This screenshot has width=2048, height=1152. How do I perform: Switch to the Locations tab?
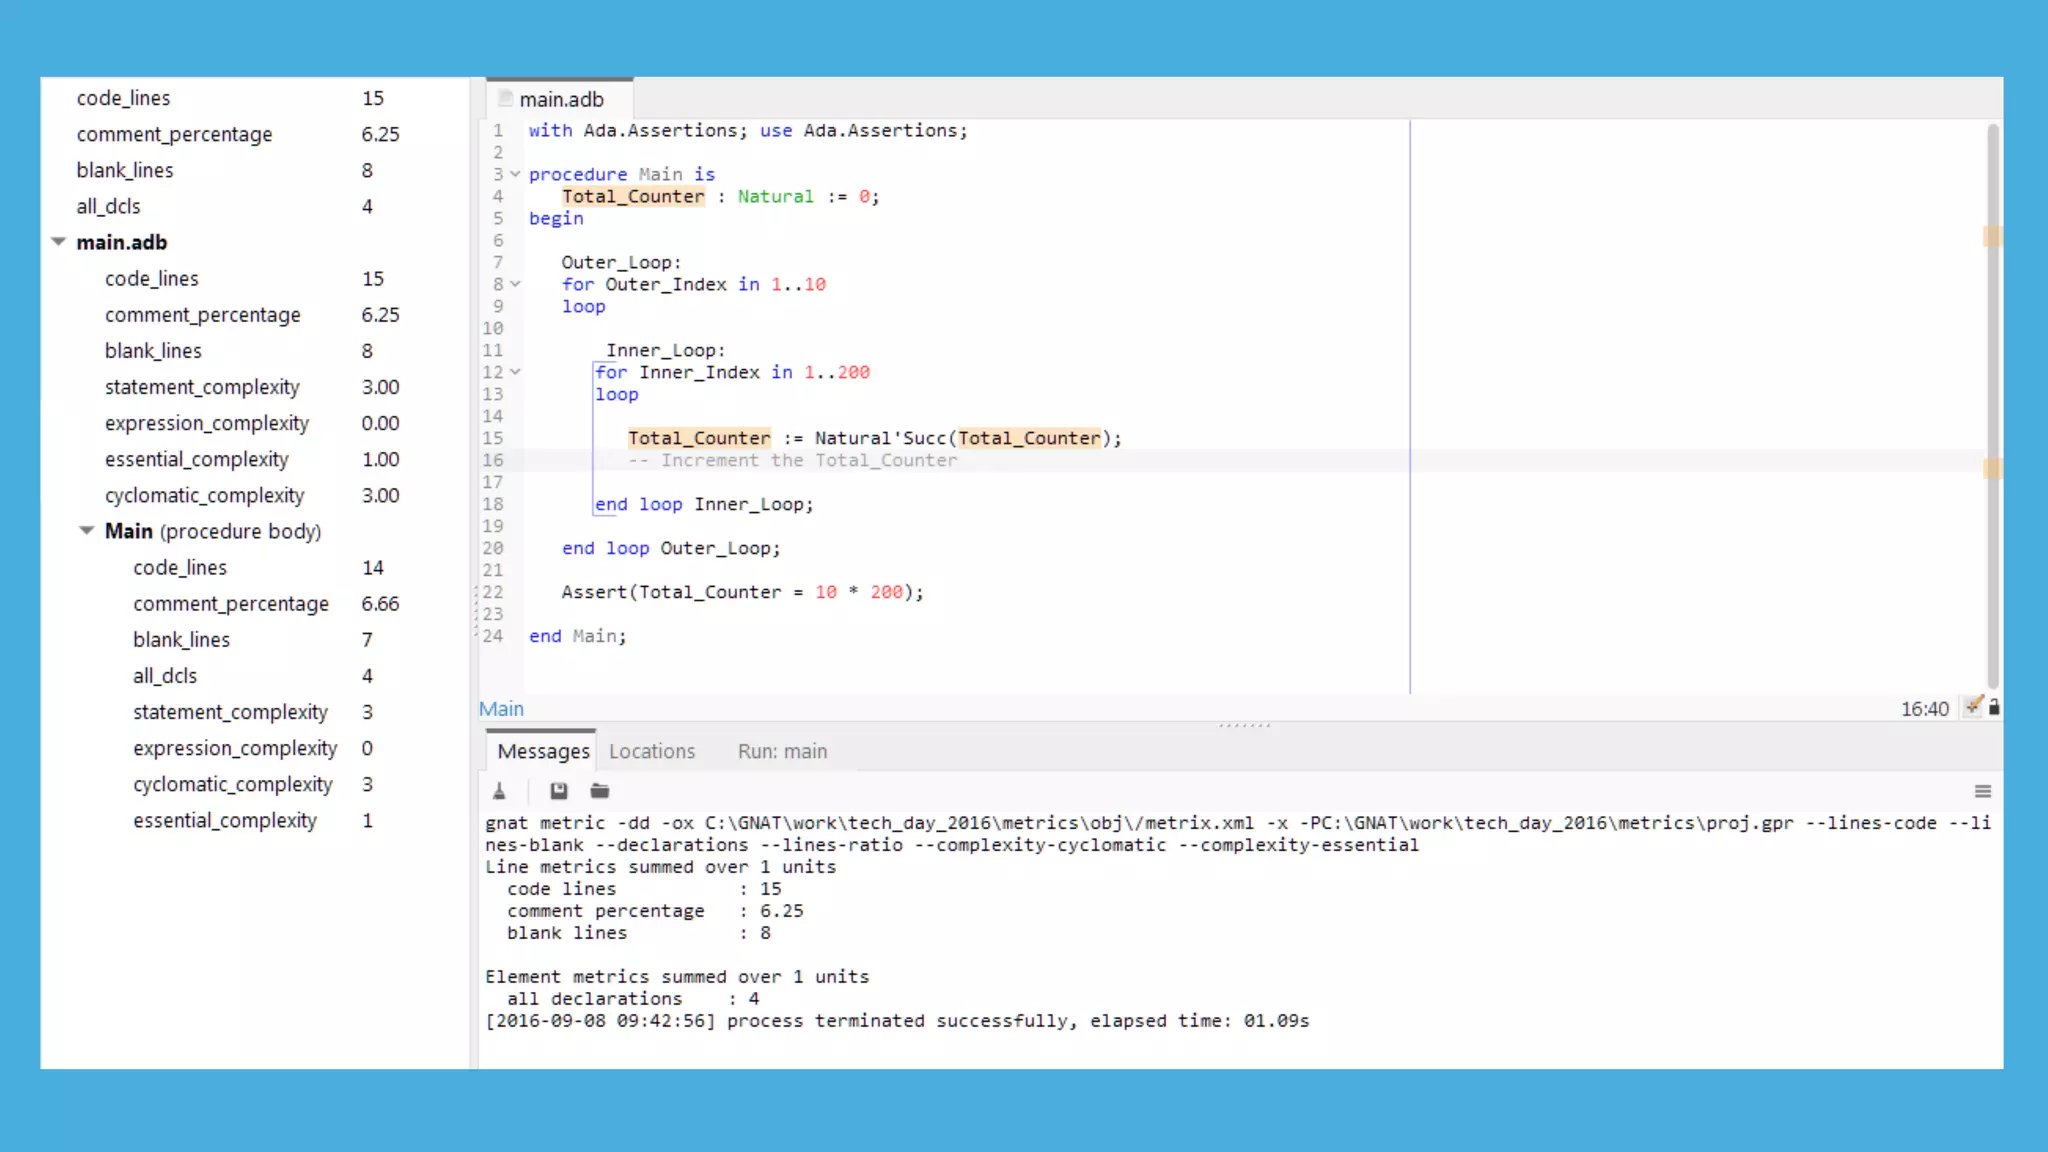(x=651, y=751)
